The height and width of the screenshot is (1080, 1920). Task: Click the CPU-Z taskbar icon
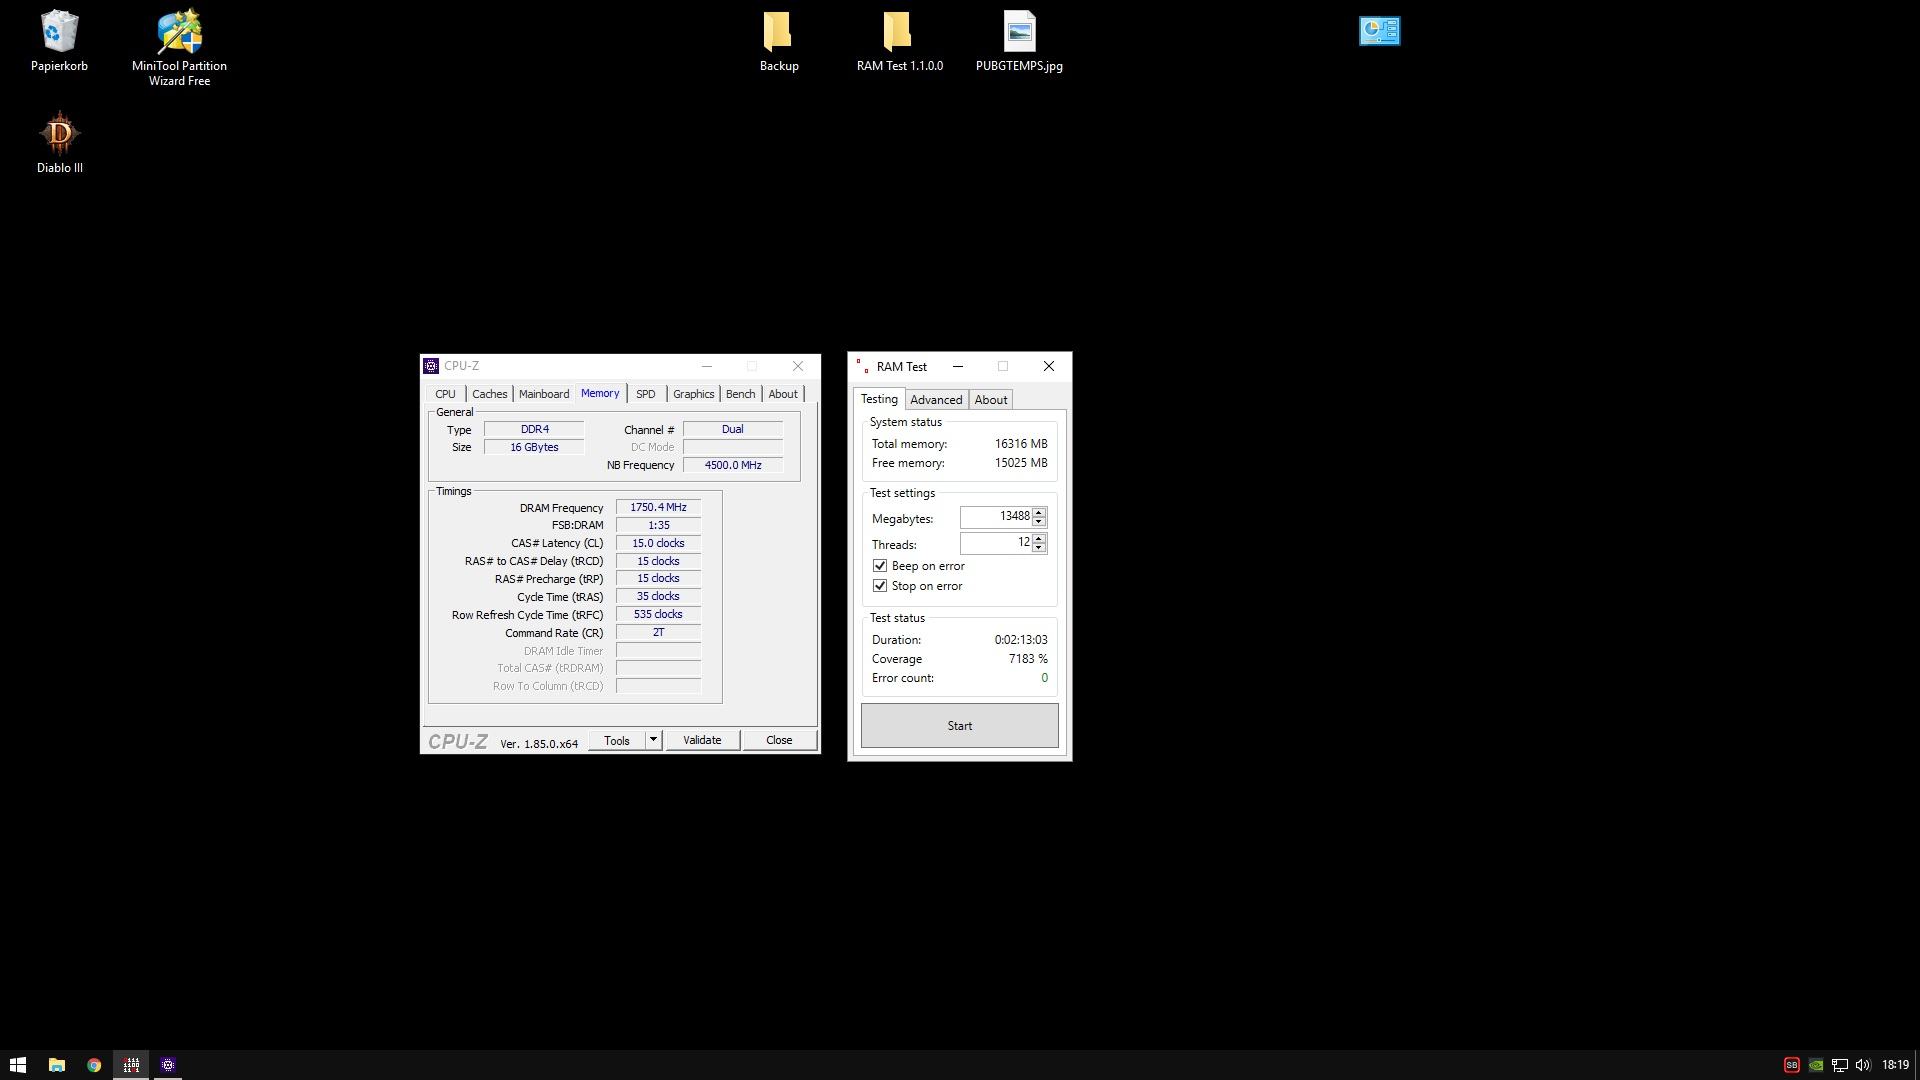point(168,1065)
